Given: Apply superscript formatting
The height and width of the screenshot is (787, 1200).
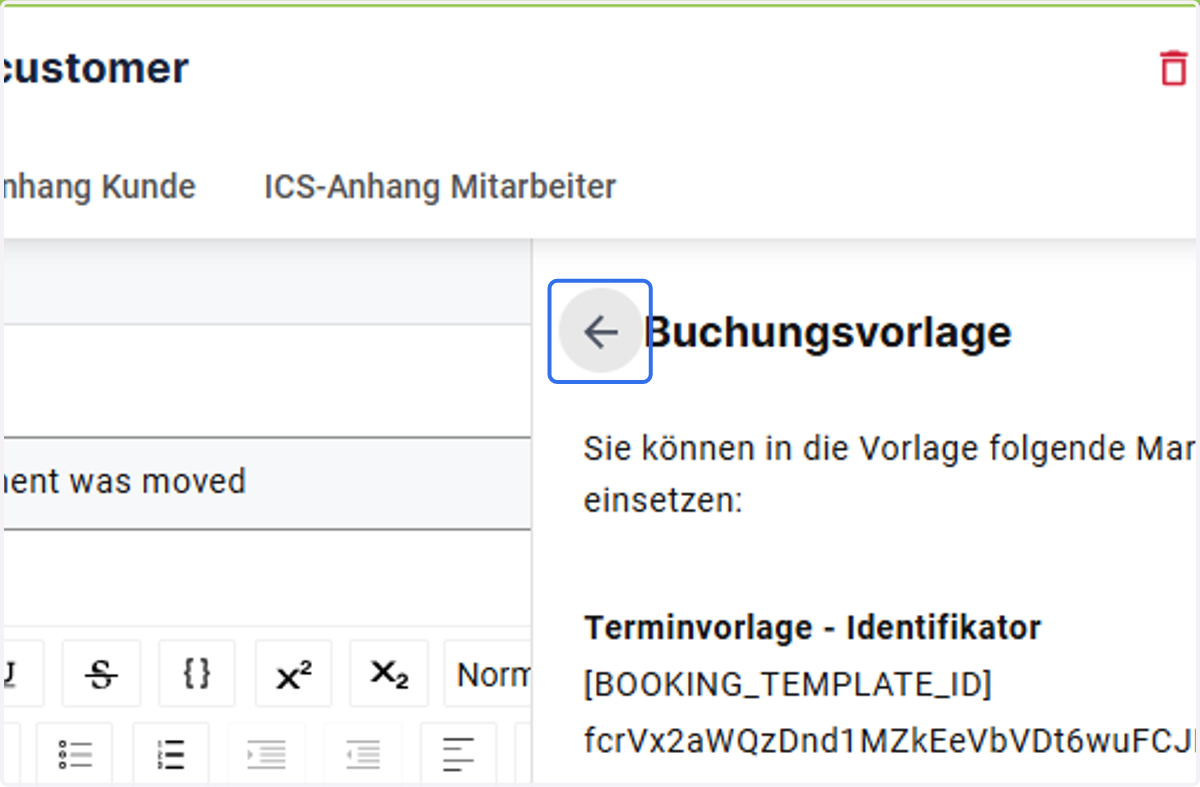Looking at the screenshot, I should click(294, 674).
